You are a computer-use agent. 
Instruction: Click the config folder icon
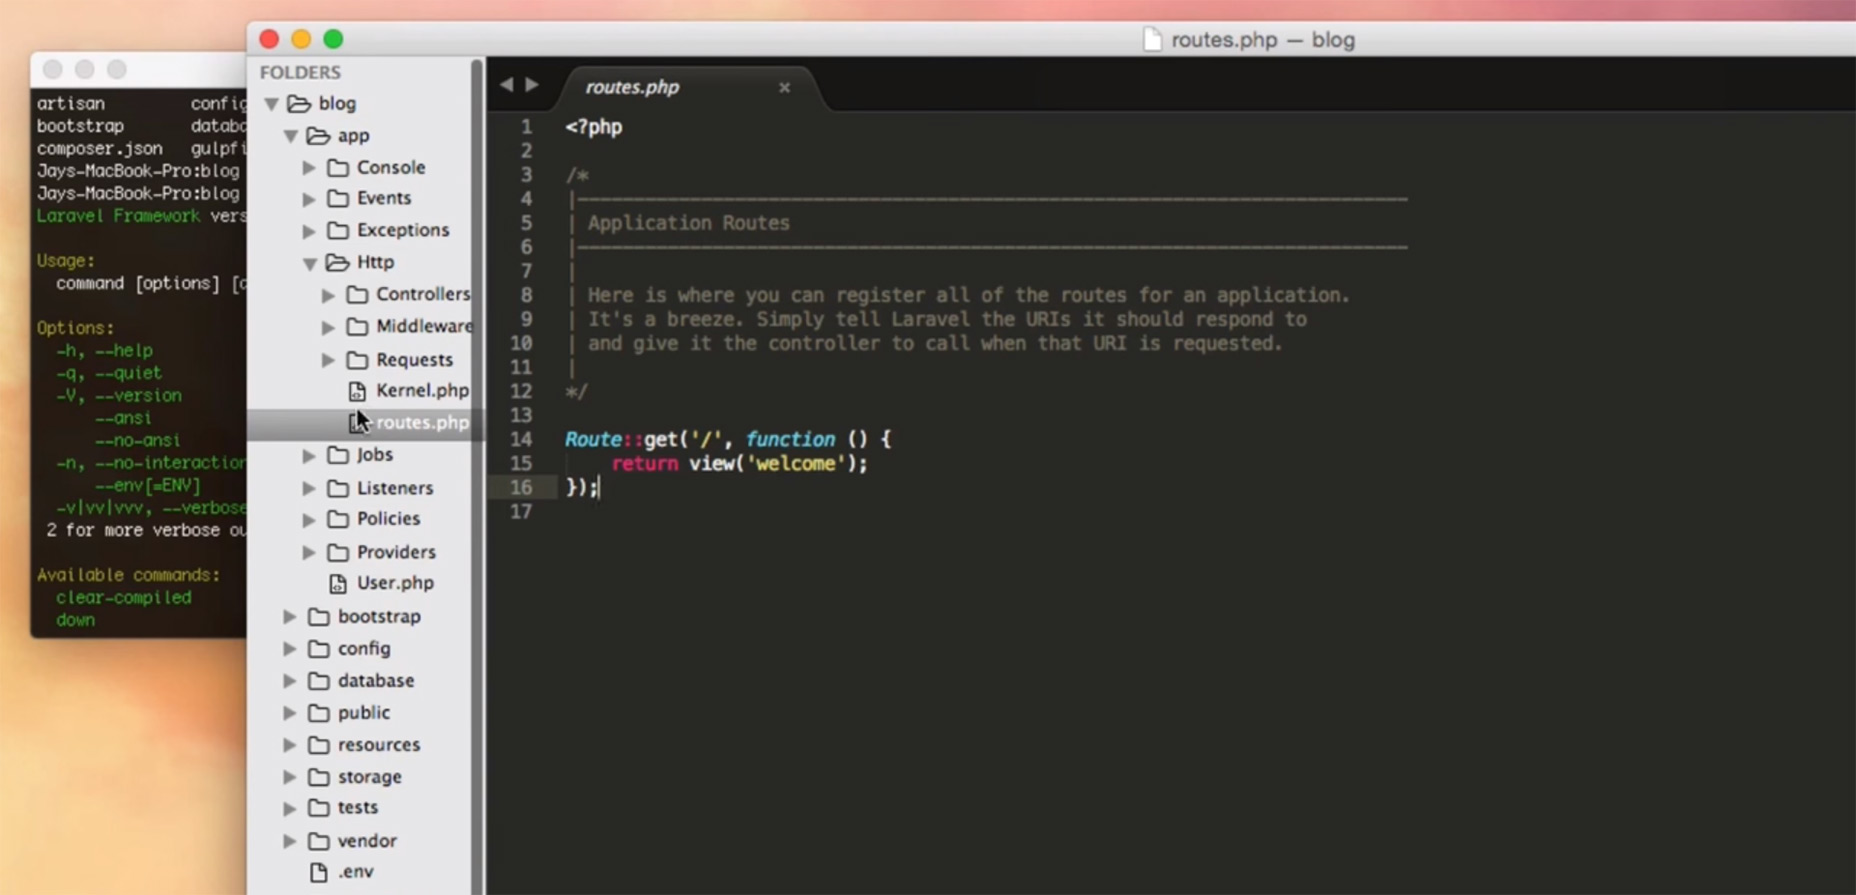pyautogui.click(x=319, y=648)
